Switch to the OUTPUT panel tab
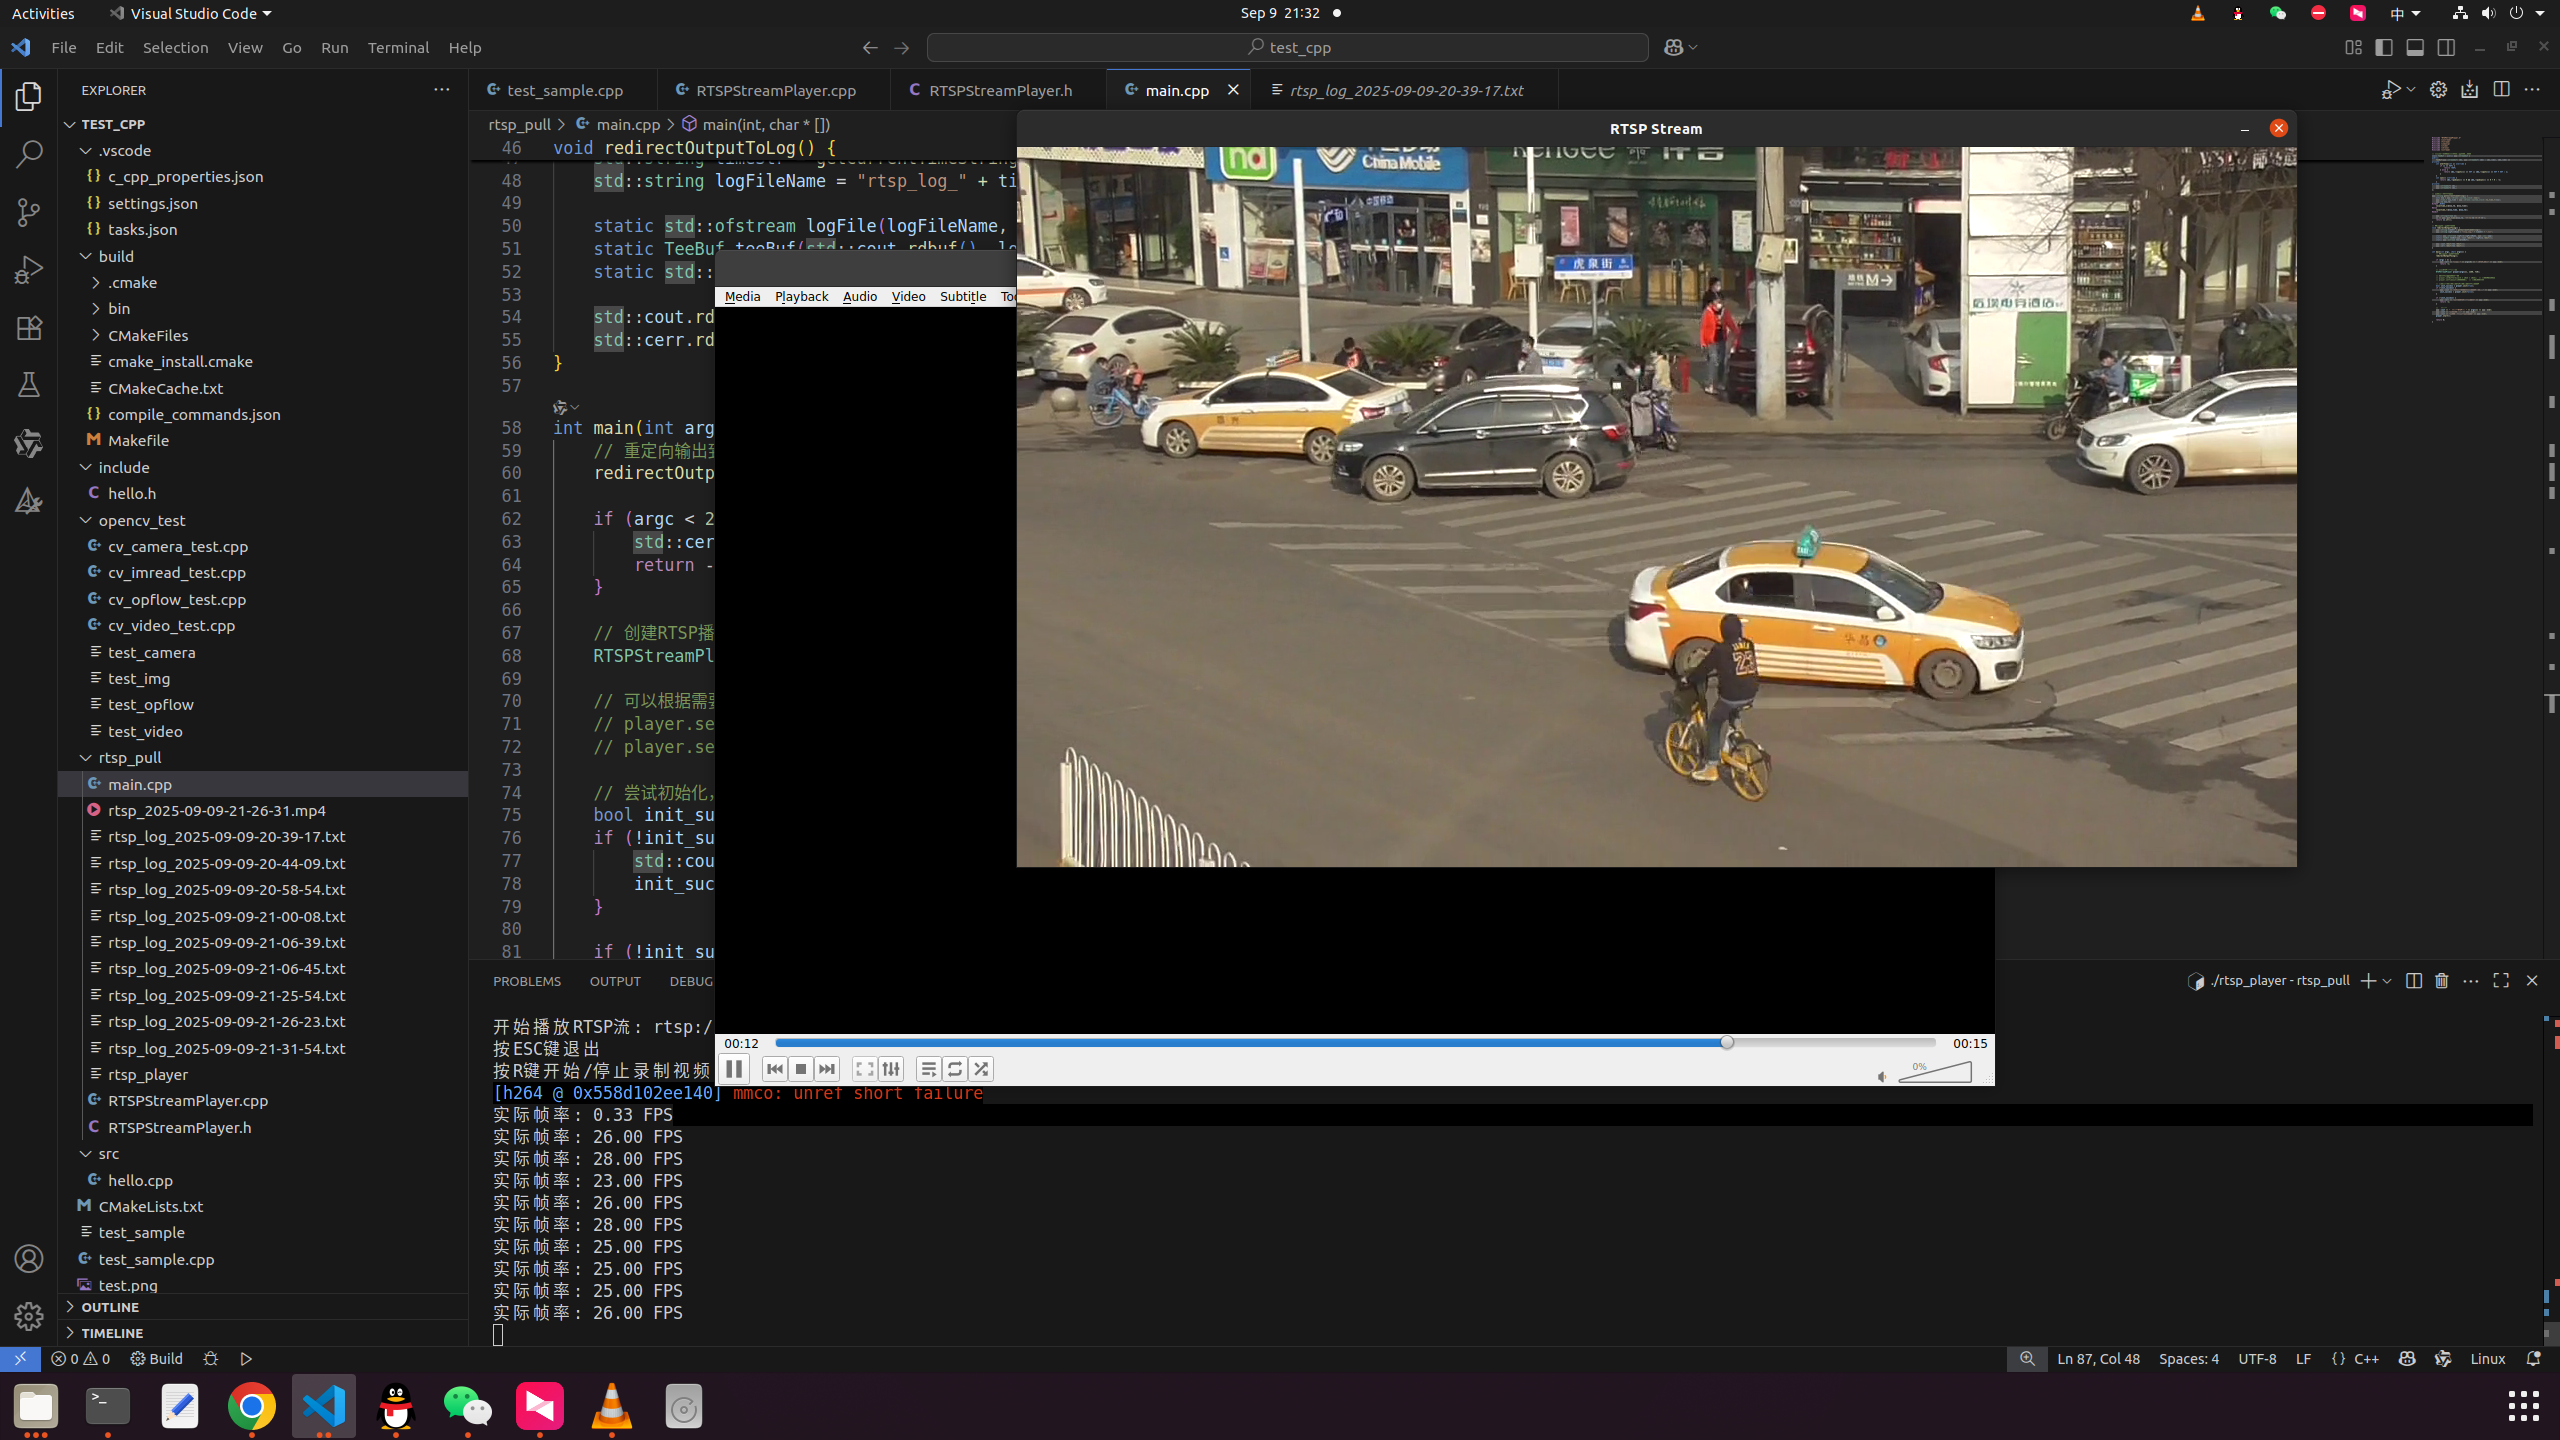The image size is (2560, 1440). pyautogui.click(x=615, y=981)
